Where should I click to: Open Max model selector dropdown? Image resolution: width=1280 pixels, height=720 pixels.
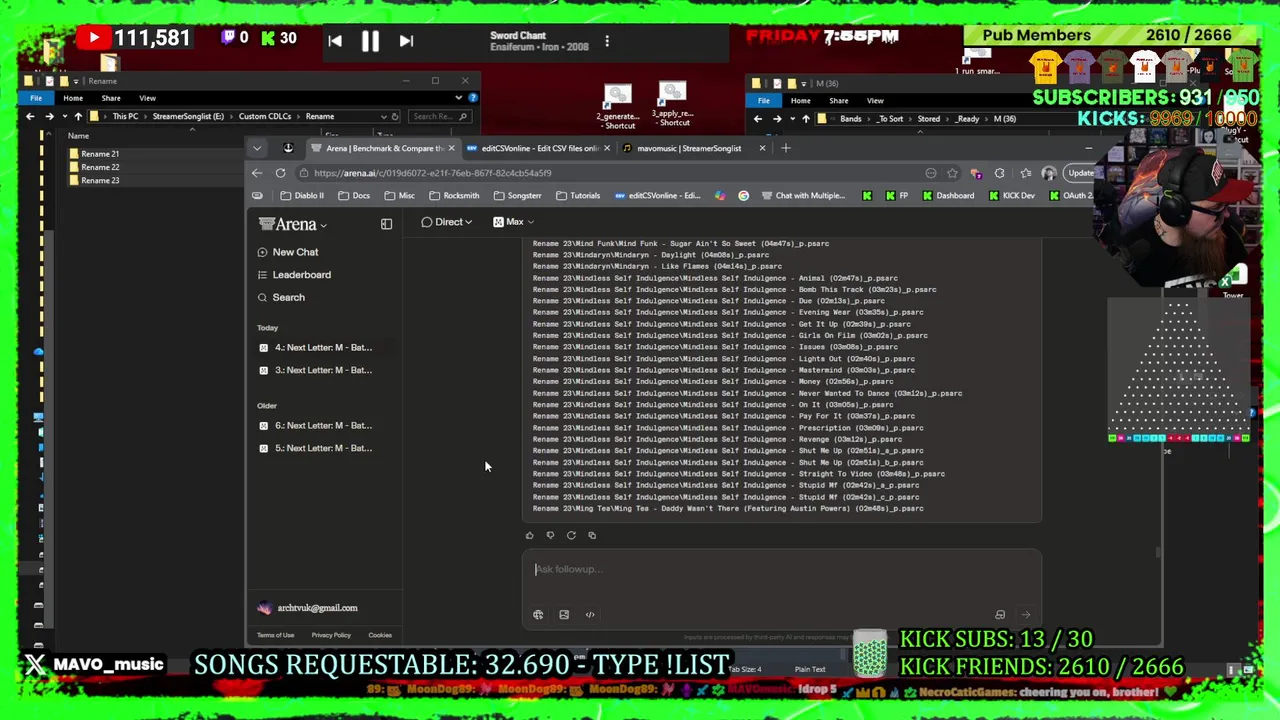[x=513, y=222]
